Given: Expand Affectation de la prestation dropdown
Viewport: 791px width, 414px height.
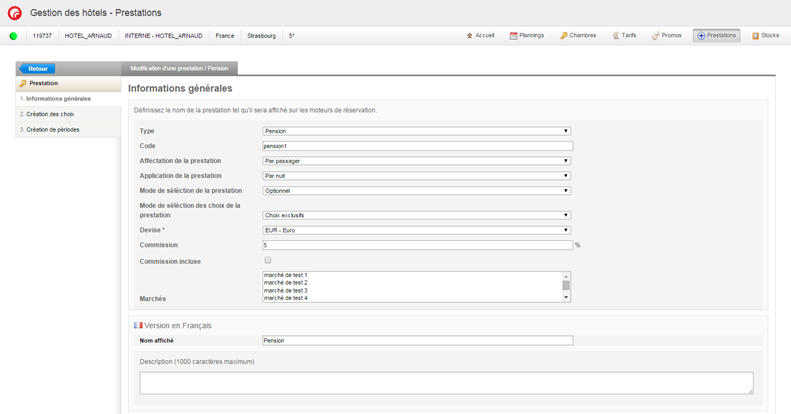Looking at the screenshot, I should (x=416, y=161).
